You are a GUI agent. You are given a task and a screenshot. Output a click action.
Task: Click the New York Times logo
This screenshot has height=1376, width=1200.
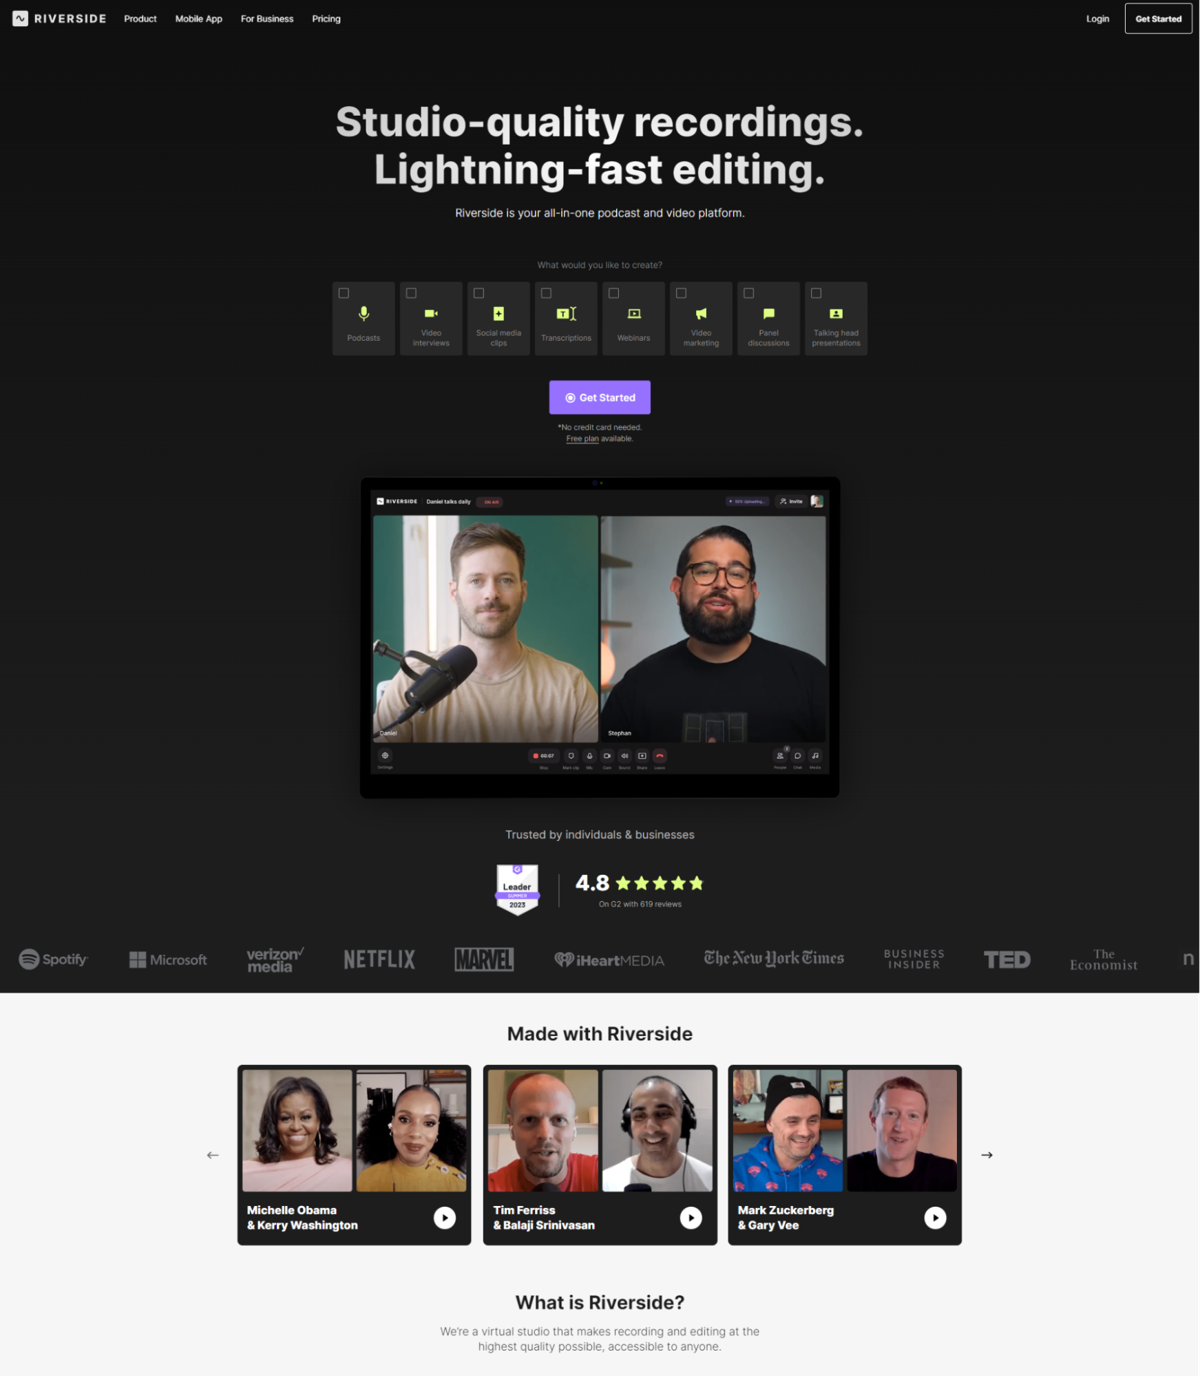(774, 958)
